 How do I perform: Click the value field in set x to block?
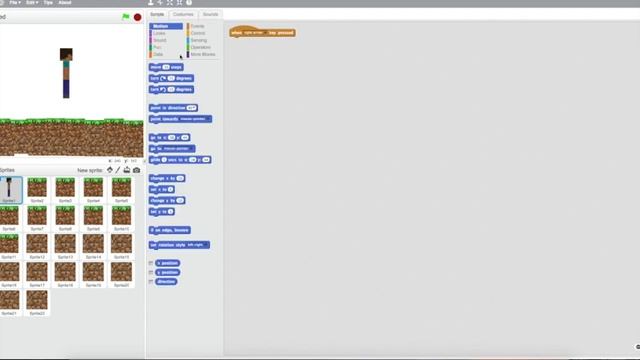[x=171, y=189]
